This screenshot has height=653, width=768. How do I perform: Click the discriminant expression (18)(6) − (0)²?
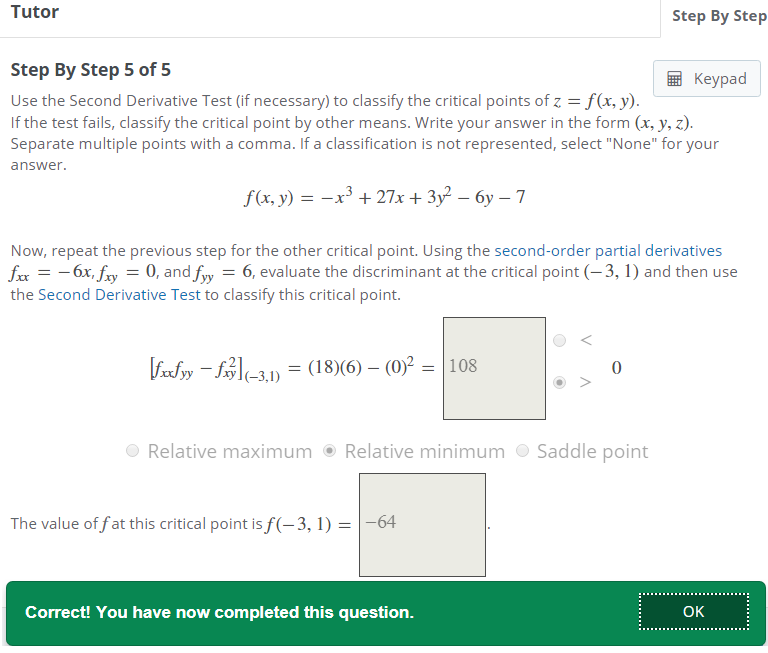click(x=357, y=367)
